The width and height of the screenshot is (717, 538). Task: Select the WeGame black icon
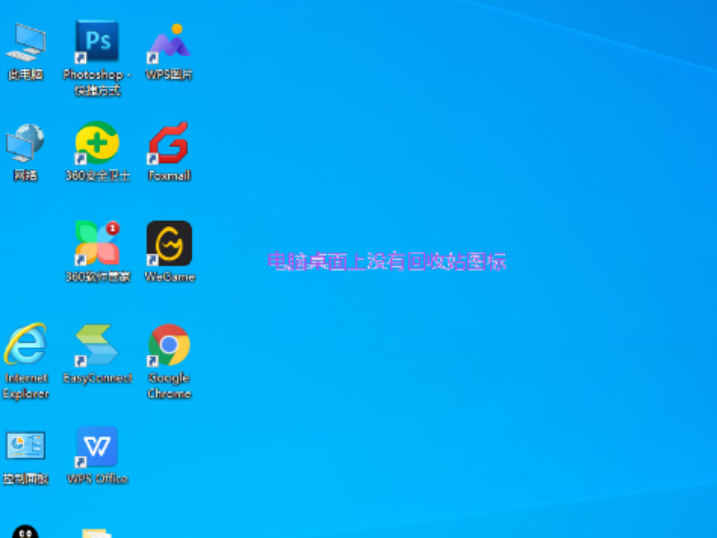[169, 243]
